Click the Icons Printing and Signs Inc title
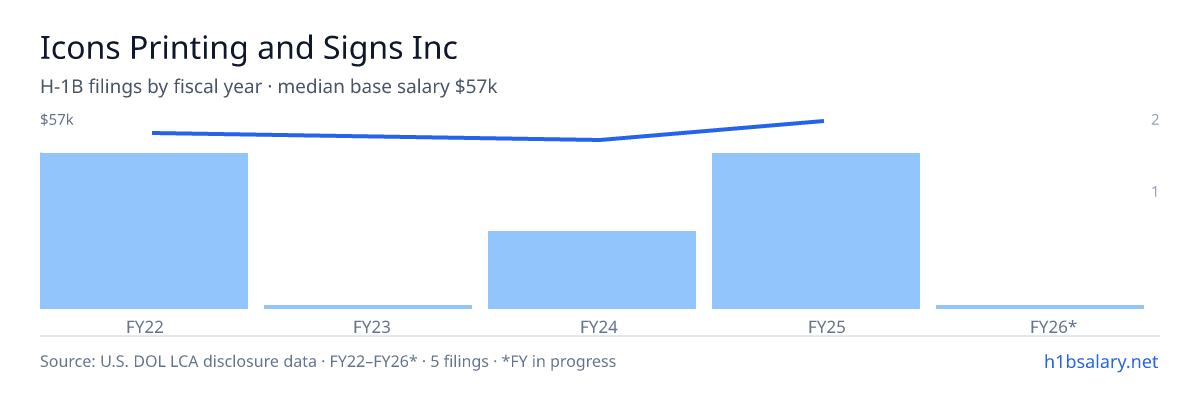 249,48
